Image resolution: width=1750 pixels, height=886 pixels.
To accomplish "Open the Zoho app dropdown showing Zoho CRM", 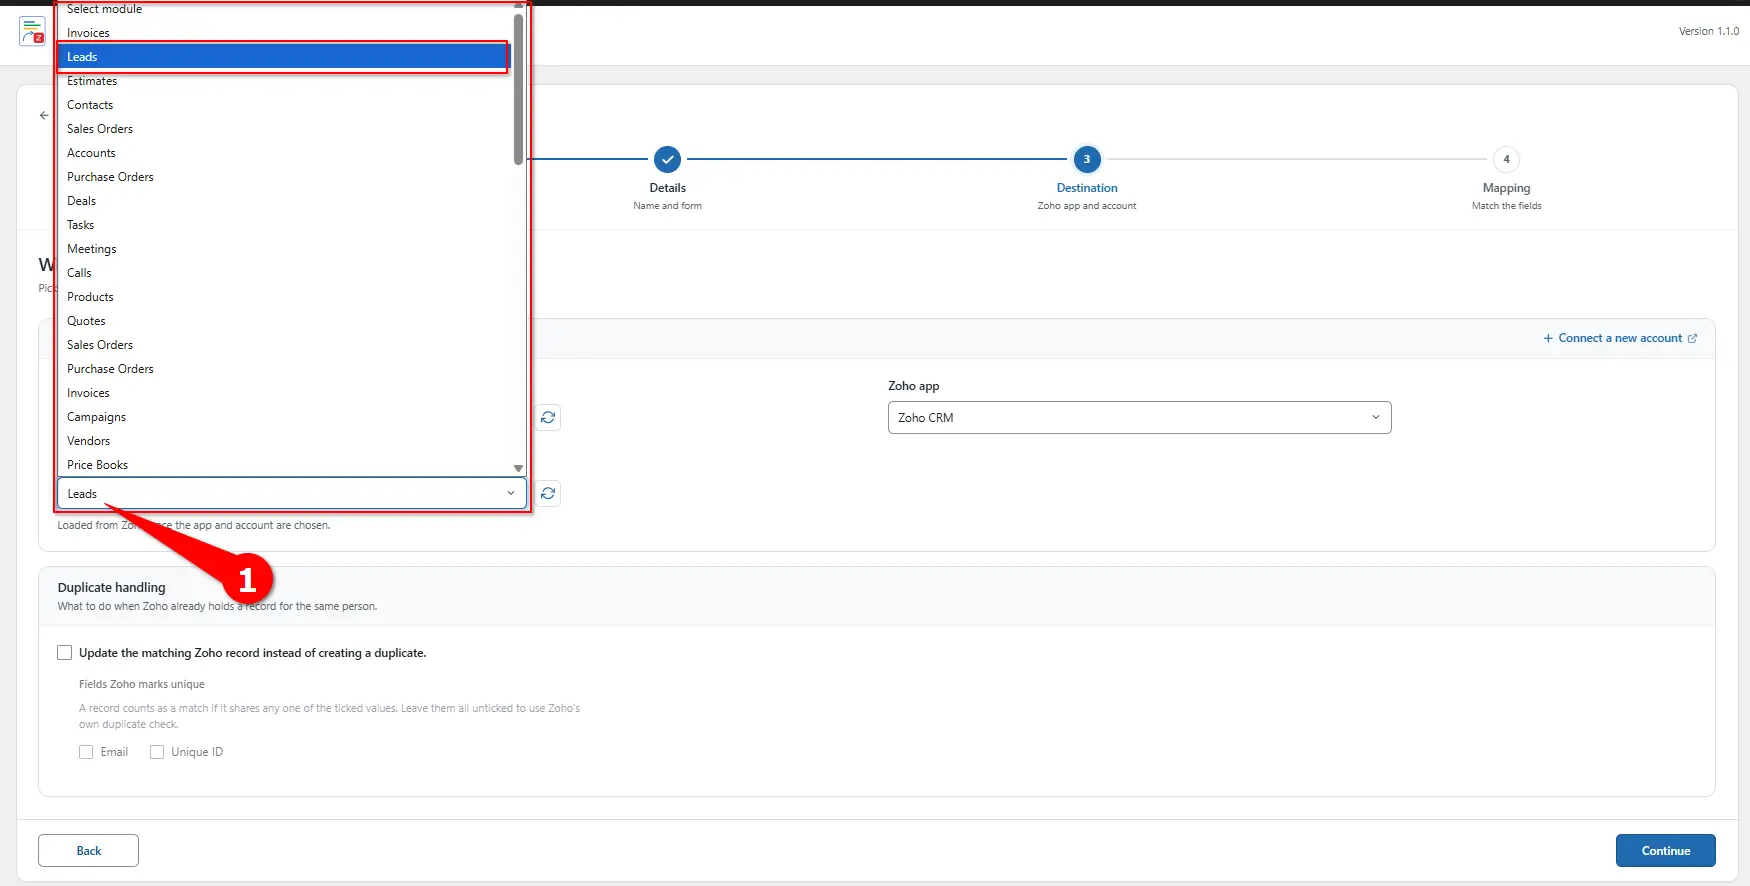I will 1139,418.
